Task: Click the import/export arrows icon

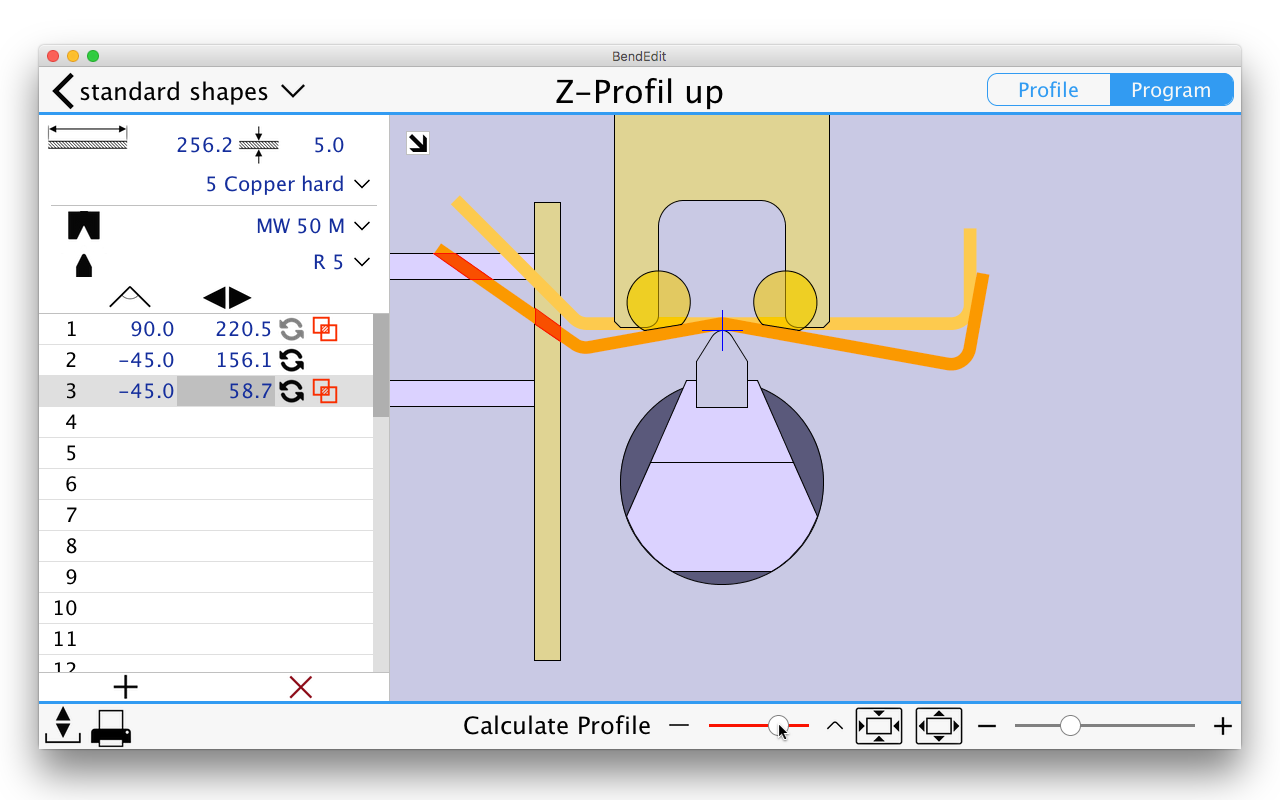Action: [x=62, y=725]
